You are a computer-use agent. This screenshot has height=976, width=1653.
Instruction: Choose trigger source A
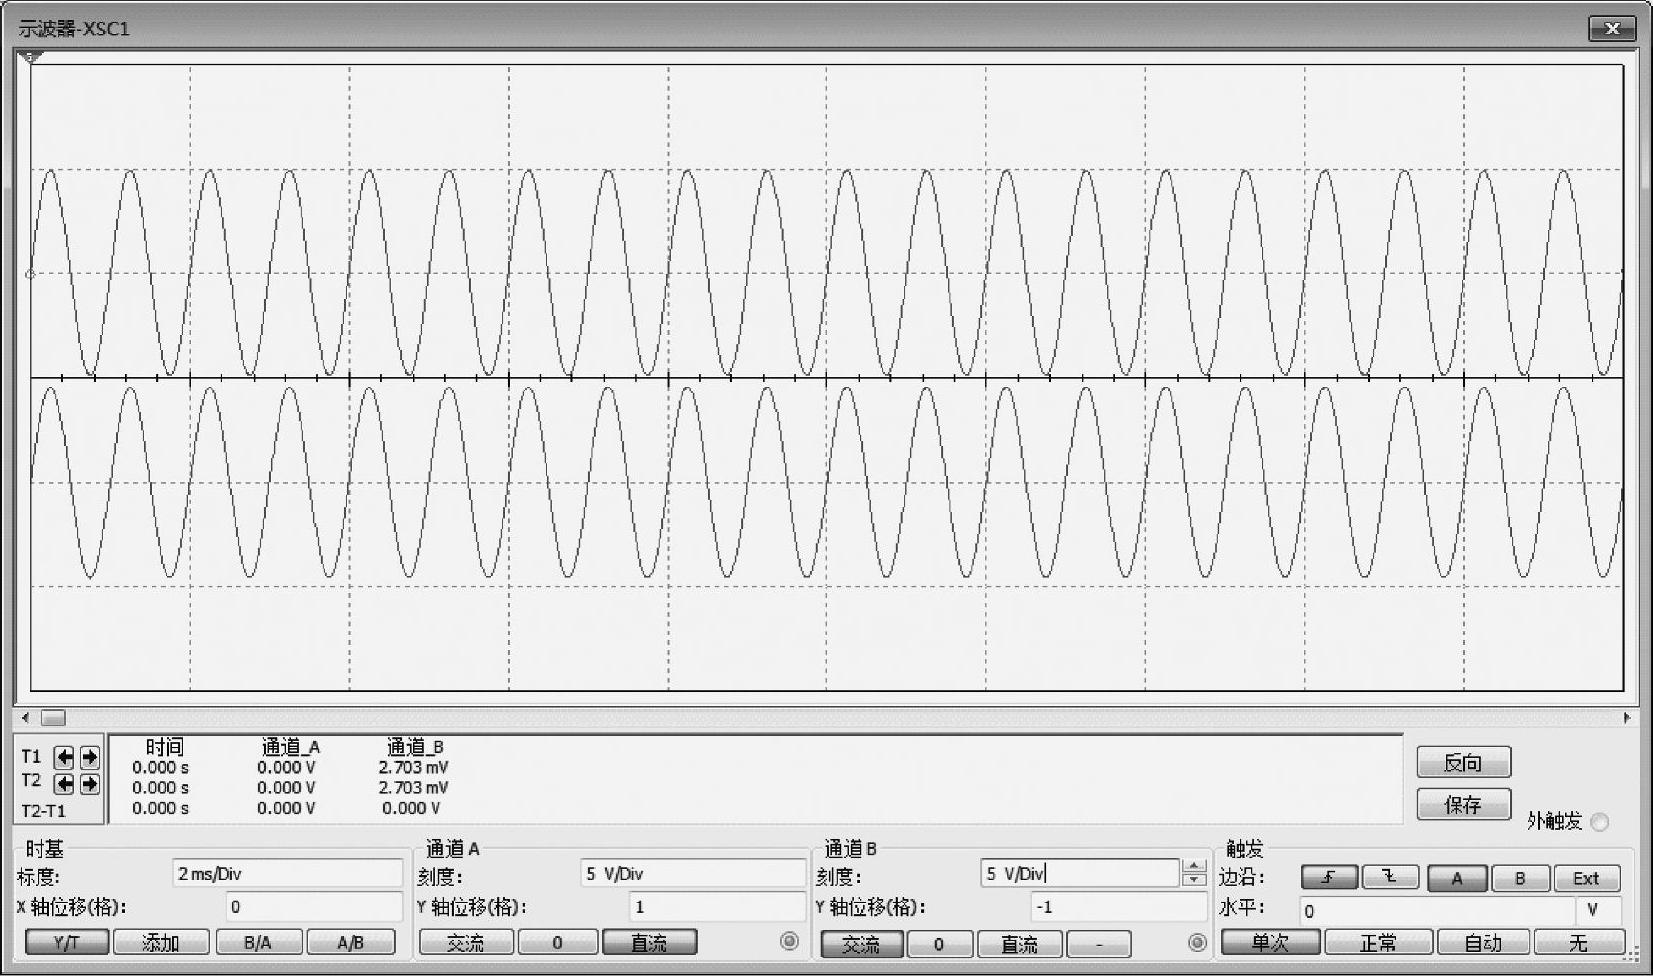[1457, 878]
